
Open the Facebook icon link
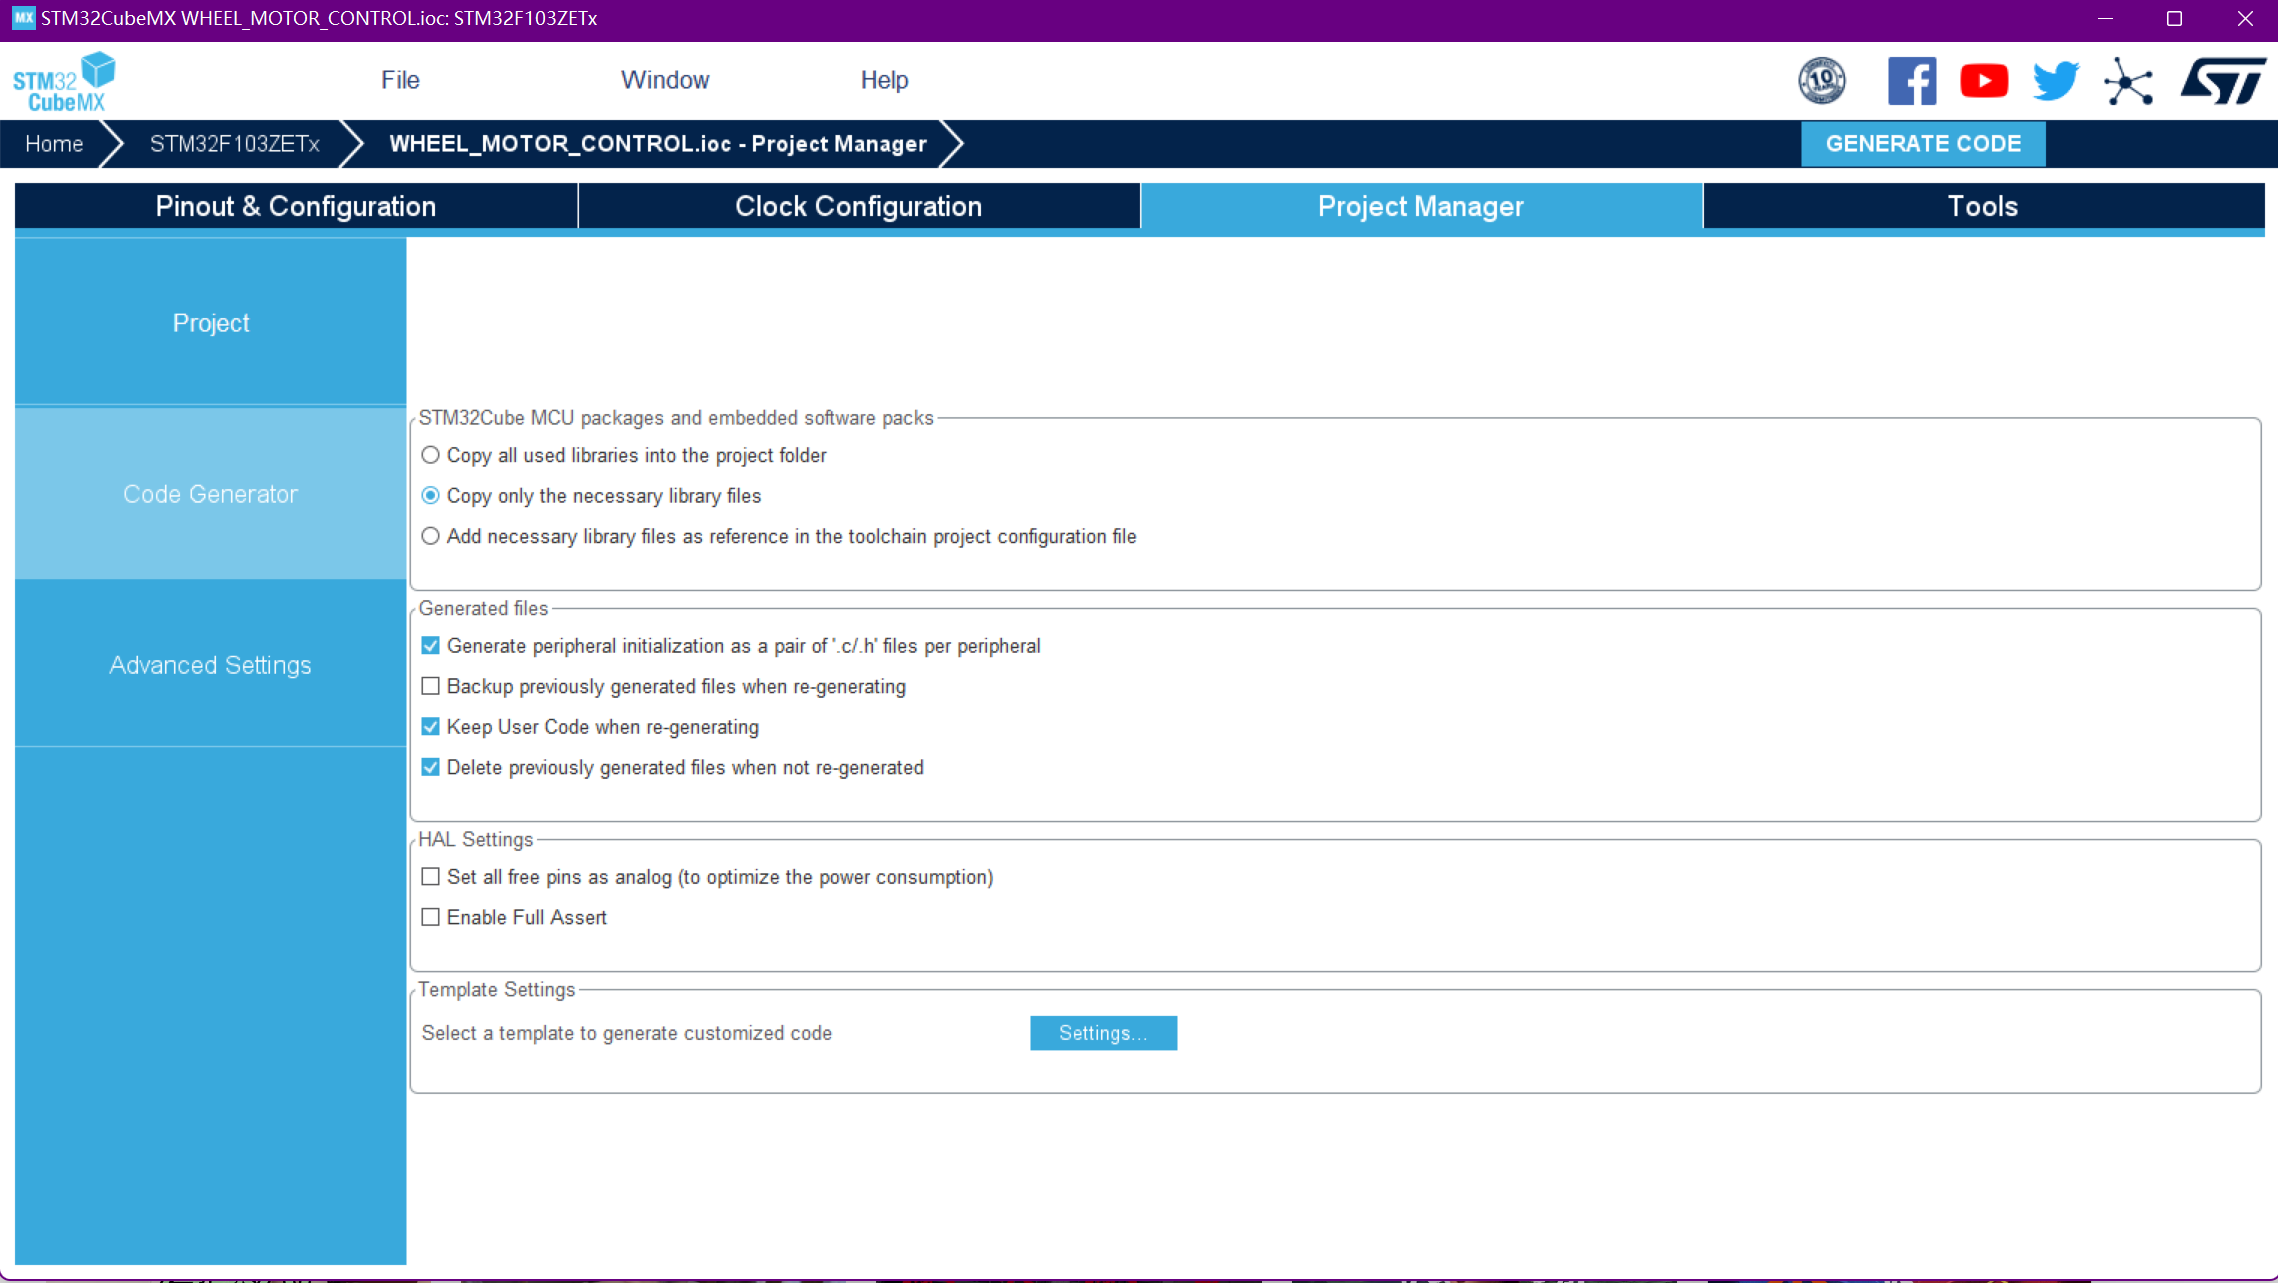click(x=1911, y=81)
